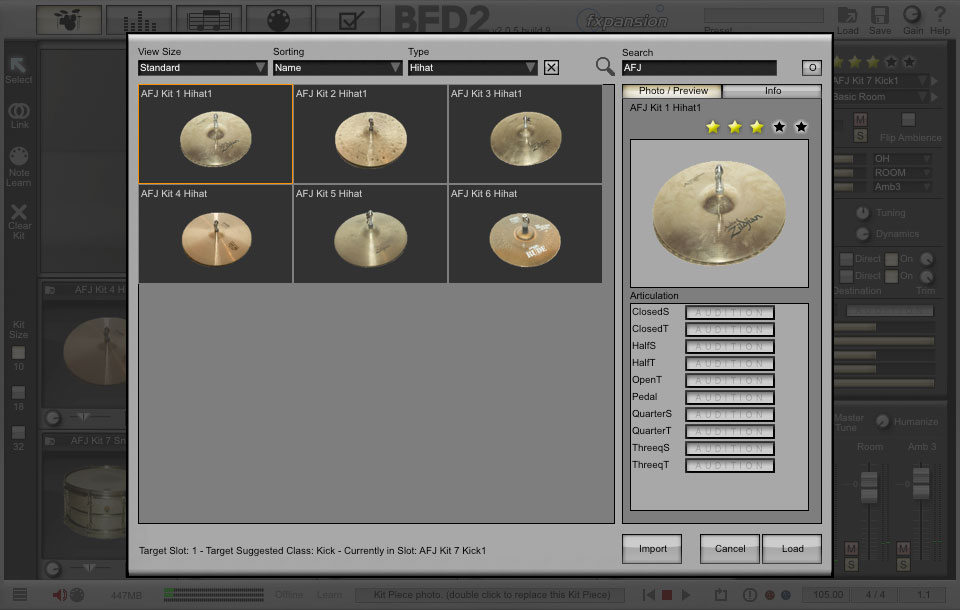This screenshot has height=610, width=960.
Task: Toggle the Flip Ambience checkbox
Action: 908,119
